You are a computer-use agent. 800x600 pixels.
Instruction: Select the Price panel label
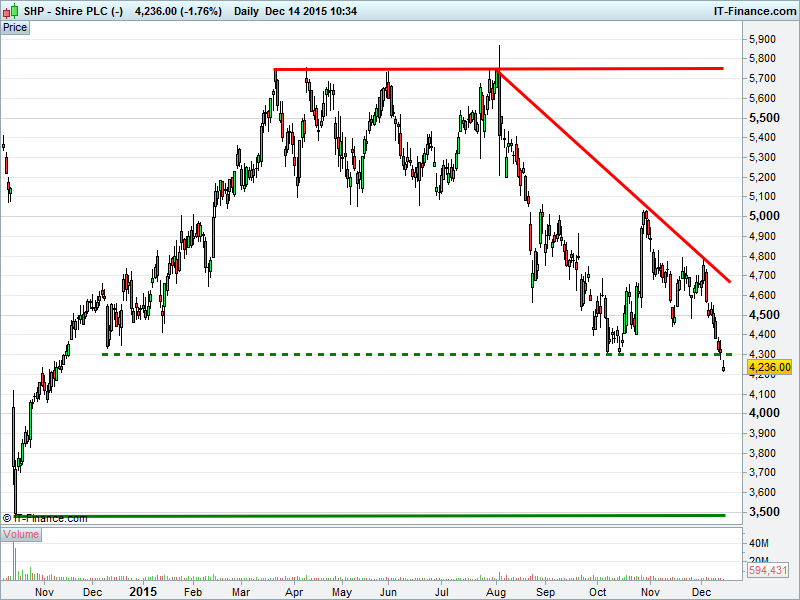16,27
